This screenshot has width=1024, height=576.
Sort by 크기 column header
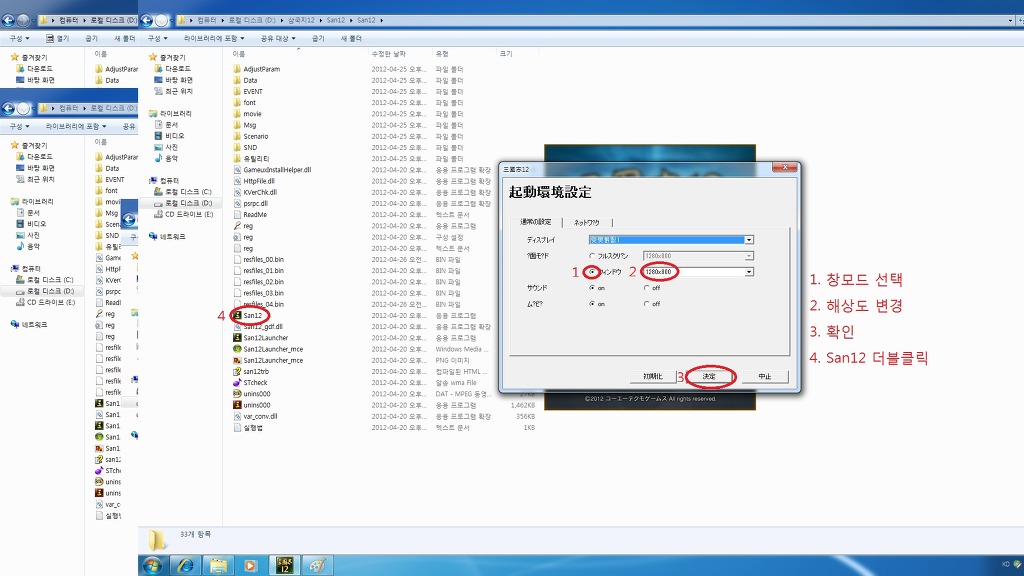pyautogui.click(x=506, y=54)
